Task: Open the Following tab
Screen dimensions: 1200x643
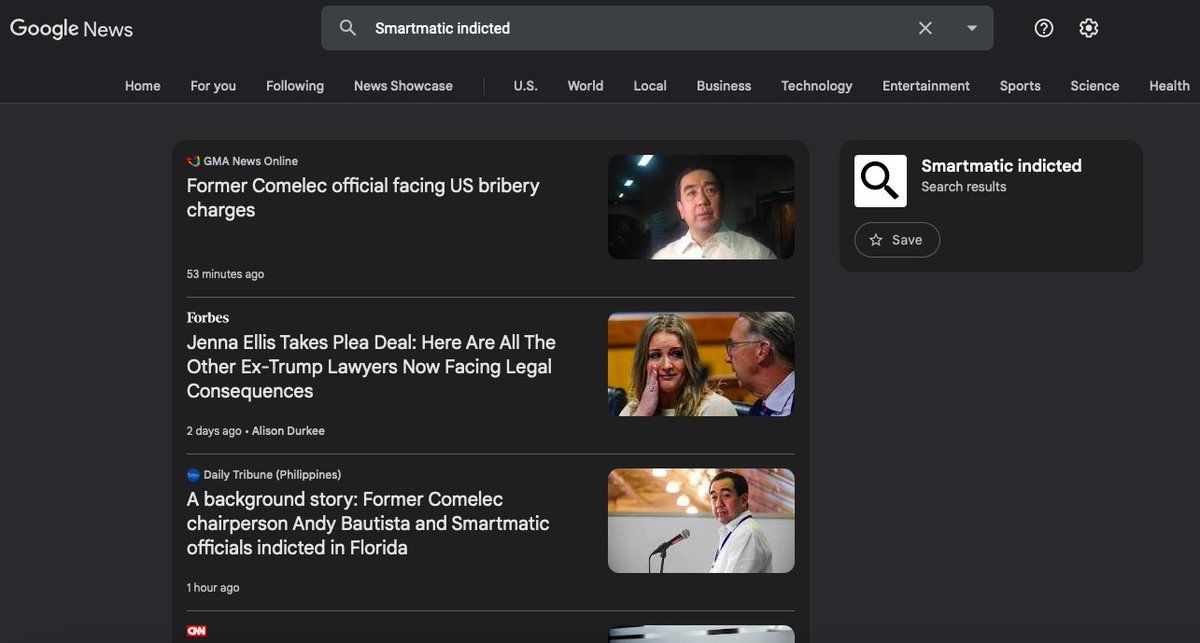Action: click(x=295, y=86)
